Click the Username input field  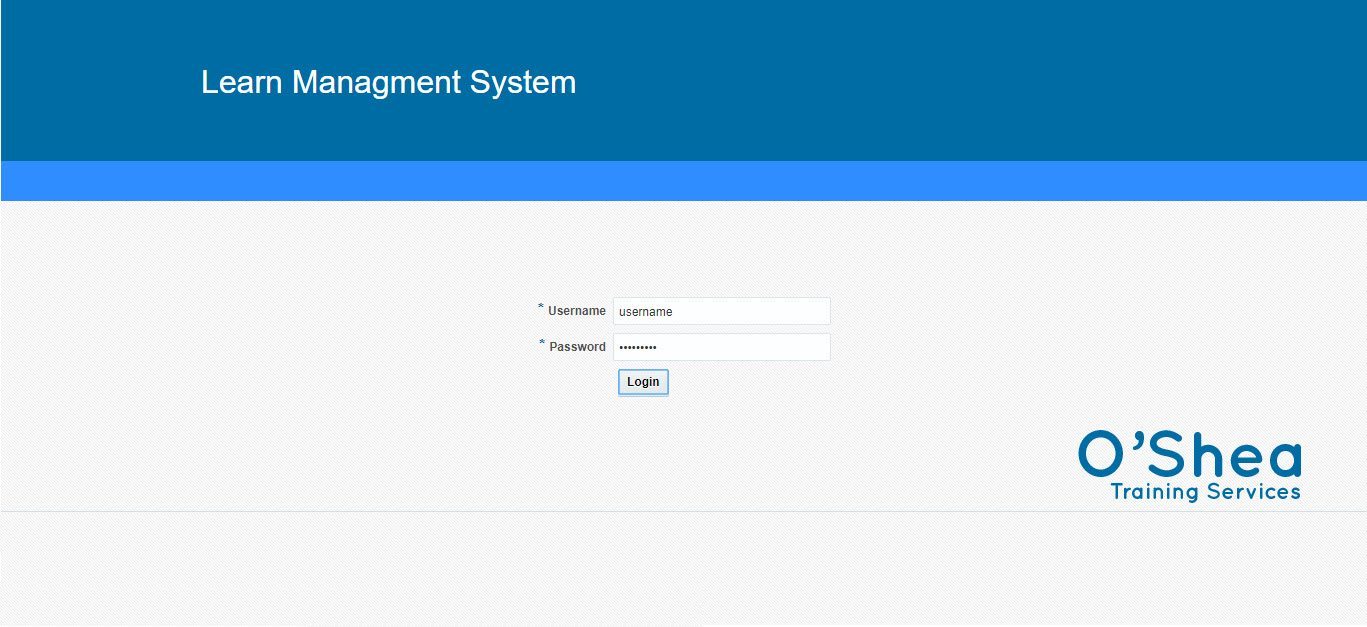(x=721, y=311)
